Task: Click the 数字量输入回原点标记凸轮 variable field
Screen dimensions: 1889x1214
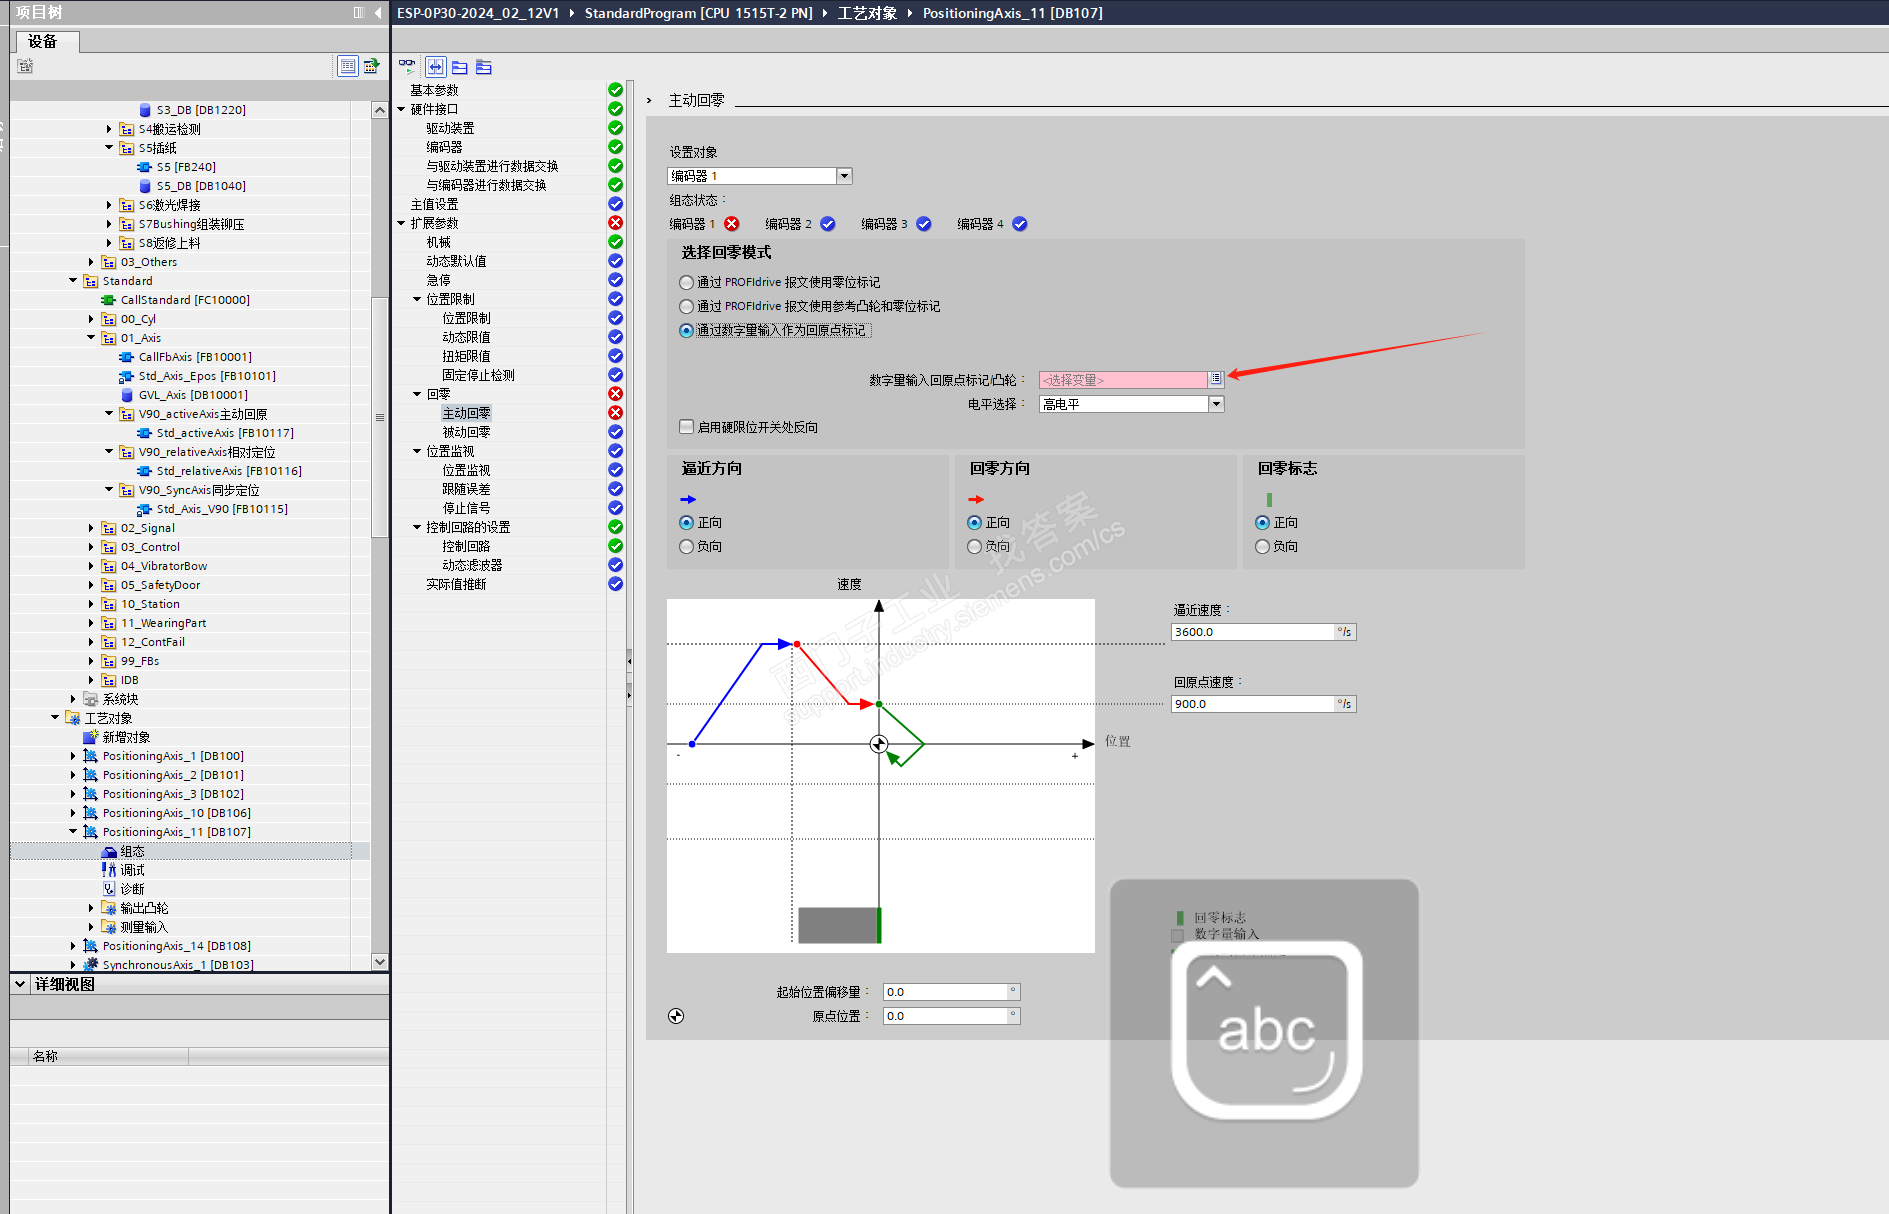Action: point(1123,380)
